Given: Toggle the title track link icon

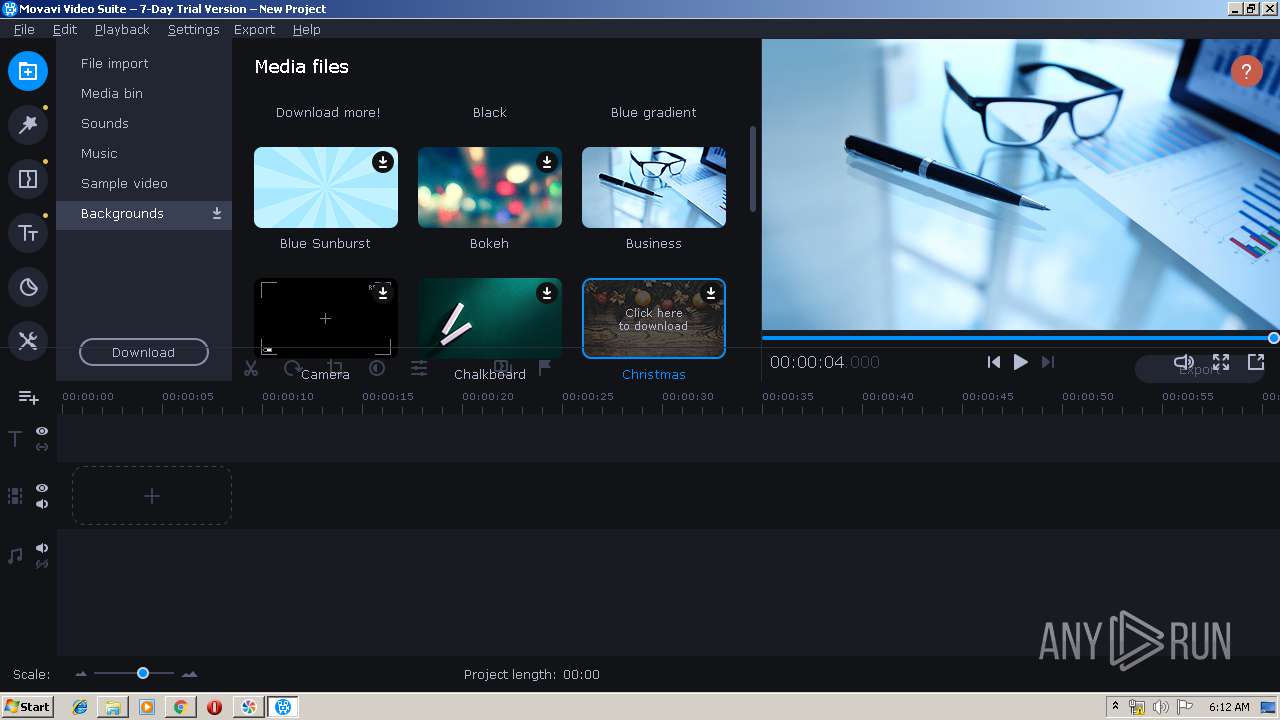Looking at the screenshot, I should coord(42,447).
